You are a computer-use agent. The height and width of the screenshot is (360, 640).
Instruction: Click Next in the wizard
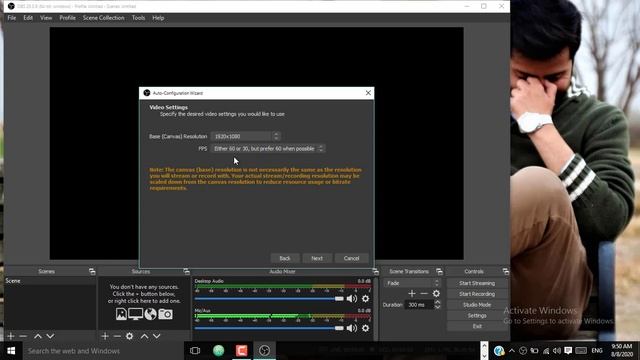click(x=317, y=258)
